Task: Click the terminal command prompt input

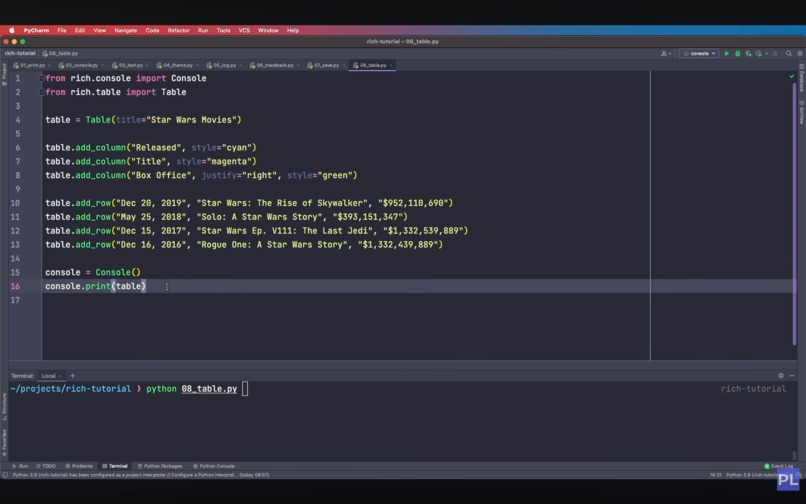Action: pyautogui.click(x=245, y=389)
